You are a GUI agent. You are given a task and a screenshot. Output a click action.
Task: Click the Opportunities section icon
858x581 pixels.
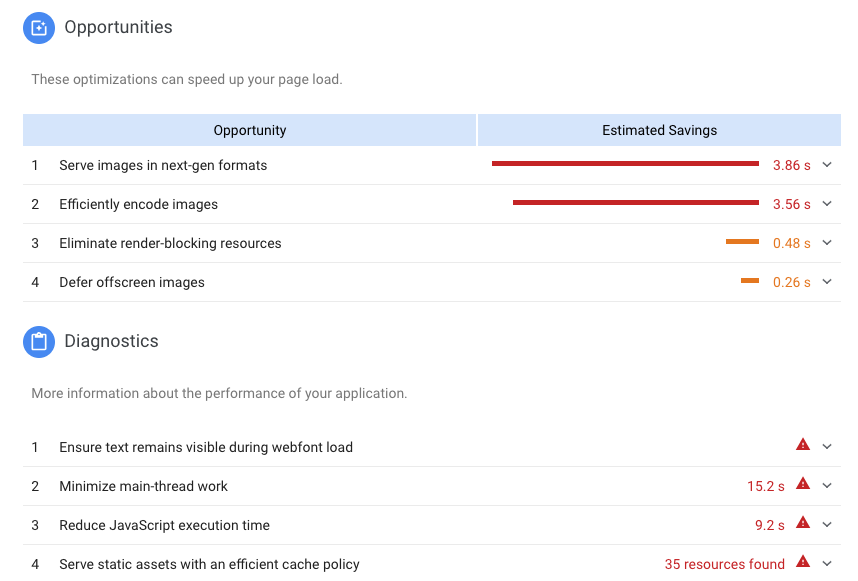point(39,28)
